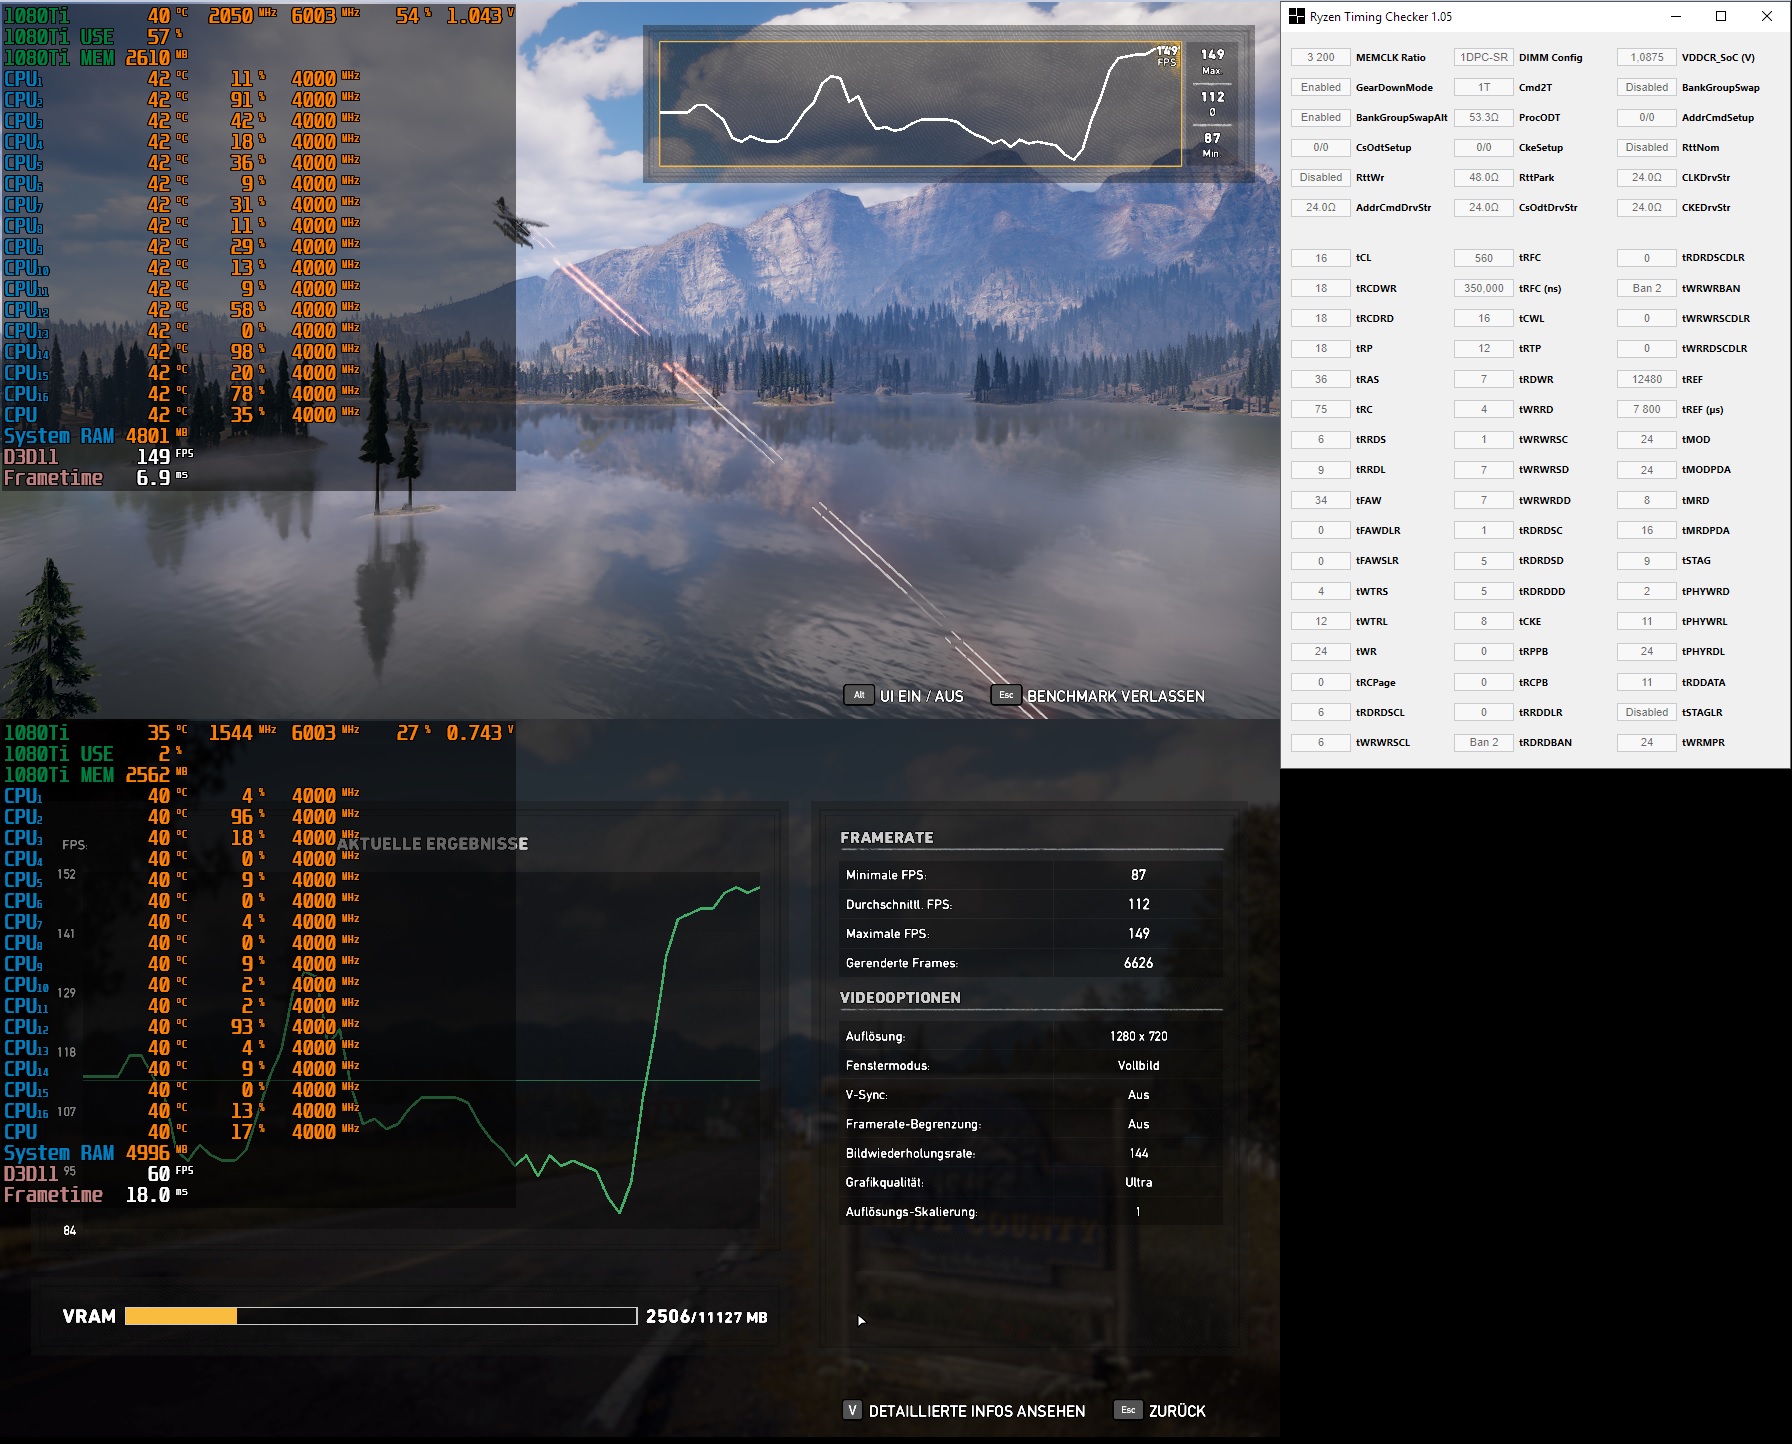
Task: Click the tRAS value 36
Action: (x=1321, y=379)
